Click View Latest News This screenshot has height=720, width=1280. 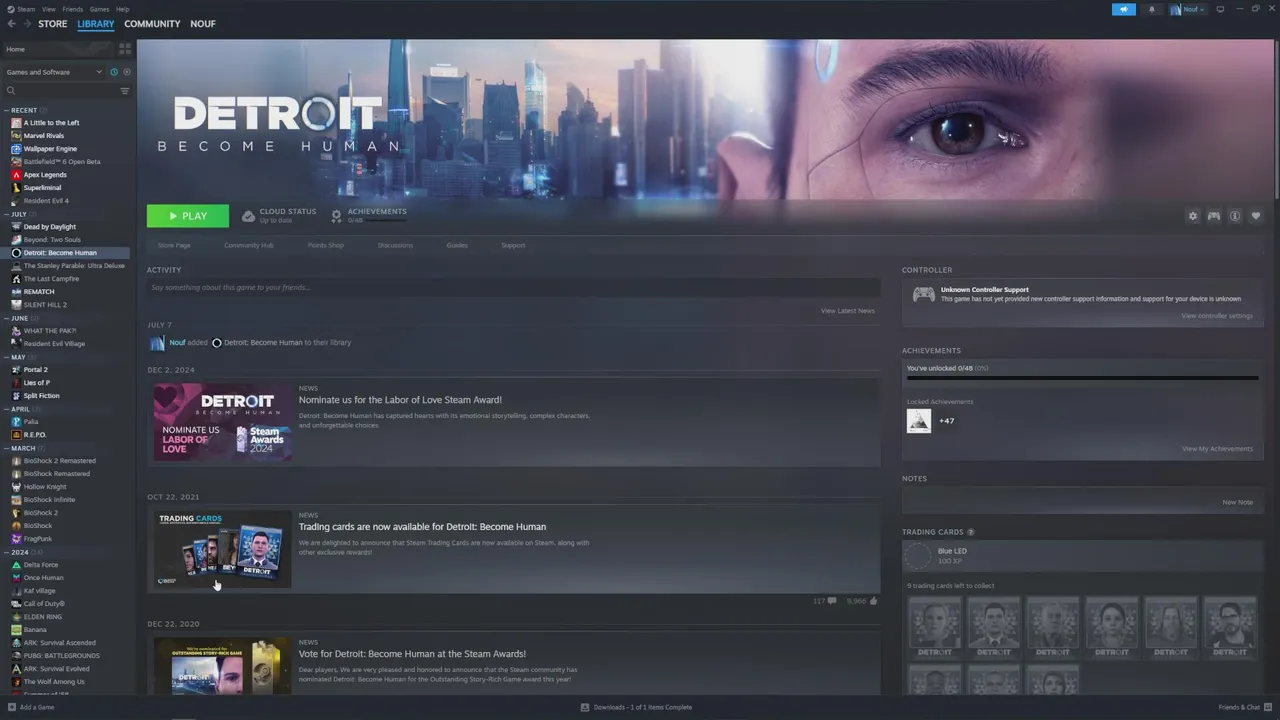848,311
